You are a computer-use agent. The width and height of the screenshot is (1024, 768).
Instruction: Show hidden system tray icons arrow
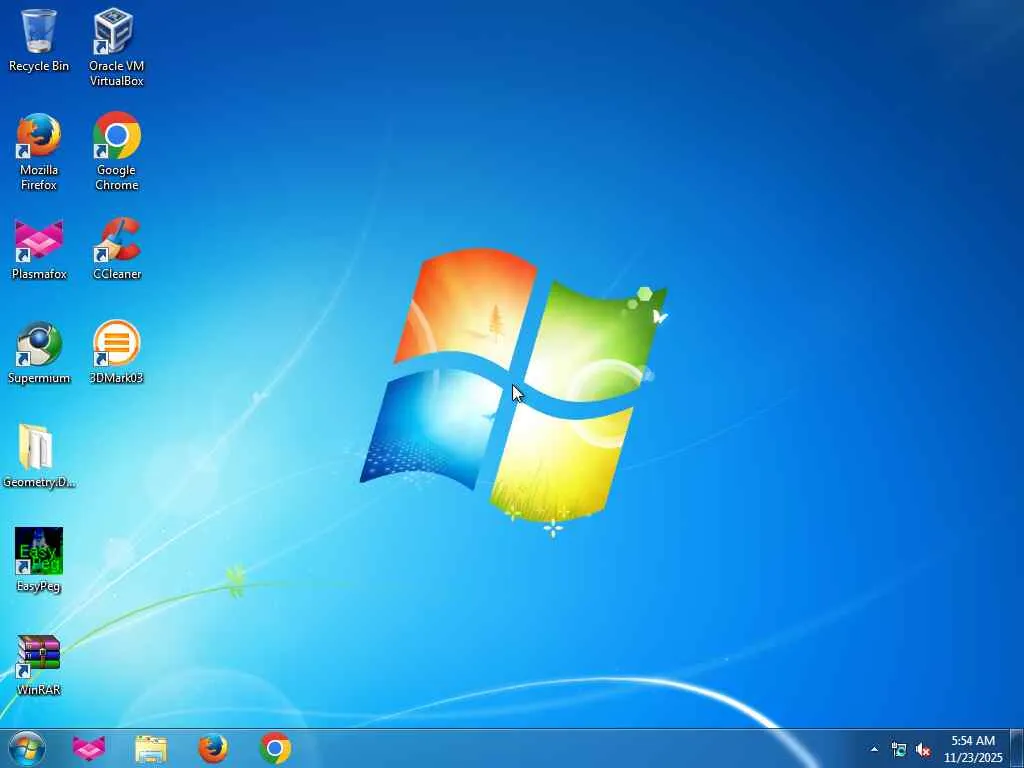874,749
